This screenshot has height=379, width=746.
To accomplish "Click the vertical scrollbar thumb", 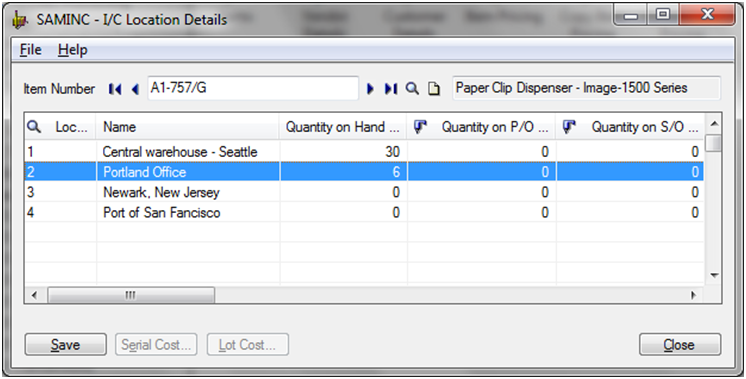I will click(714, 143).
